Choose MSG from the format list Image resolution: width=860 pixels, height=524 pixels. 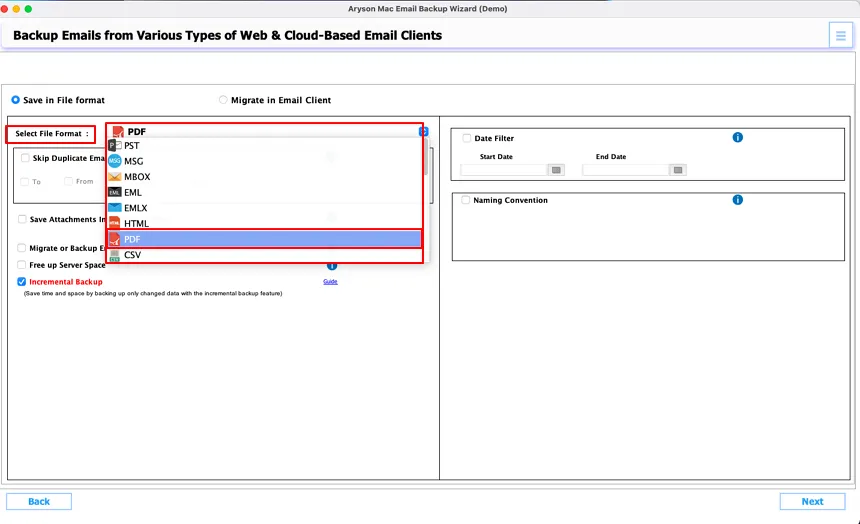(x=264, y=161)
